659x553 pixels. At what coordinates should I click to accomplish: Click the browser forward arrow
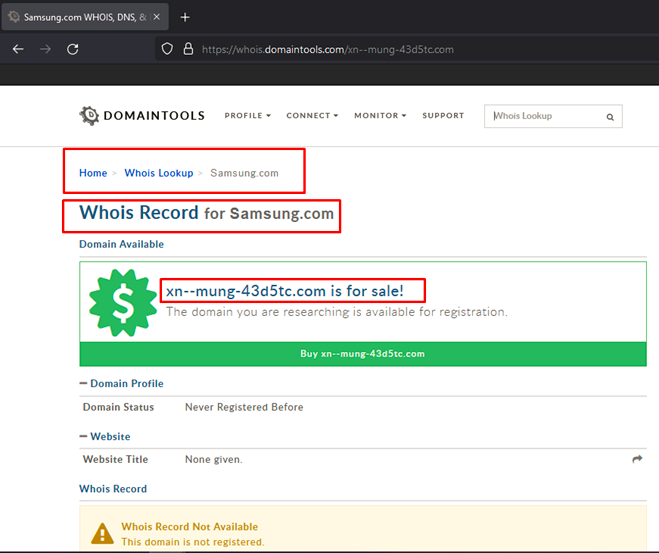(x=45, y=49)
